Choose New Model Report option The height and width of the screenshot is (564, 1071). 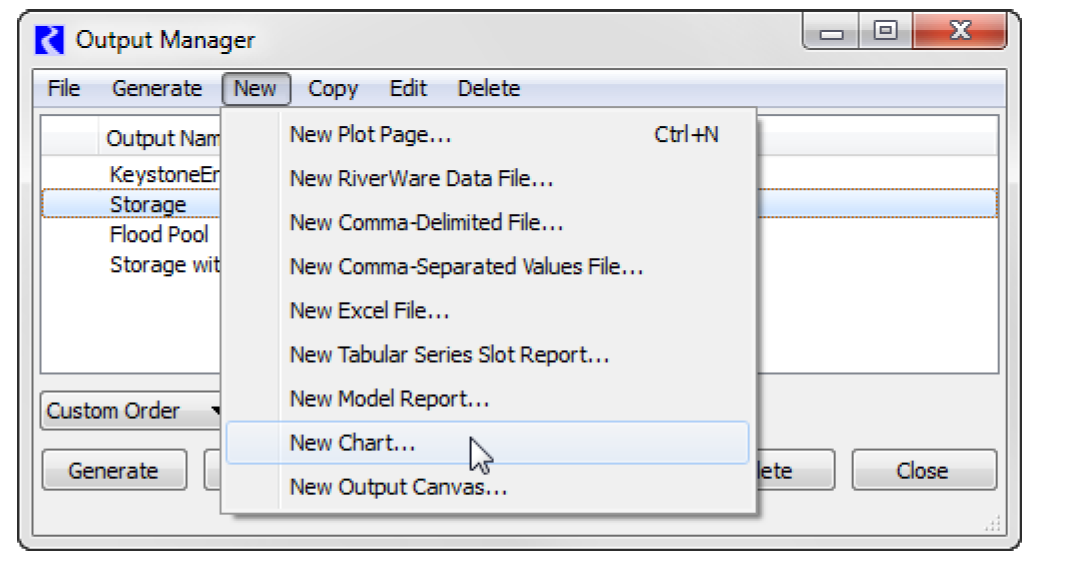389,399
